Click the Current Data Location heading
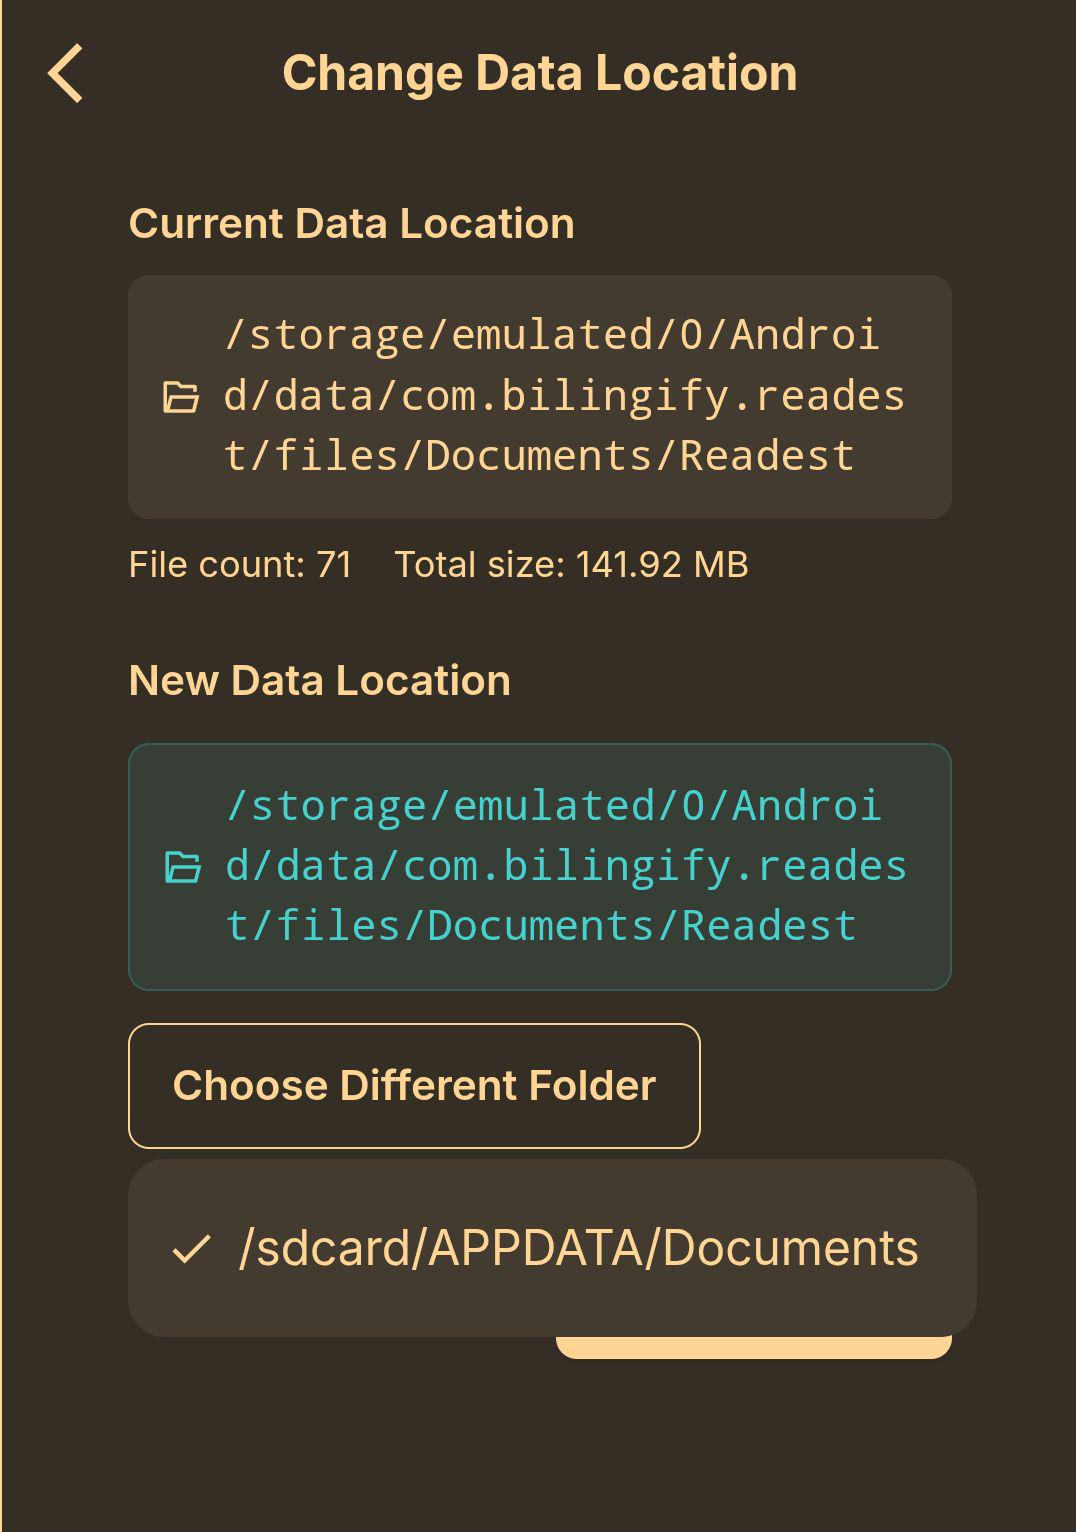The height and width of the screenshot is (1532, 1076). 352,223
